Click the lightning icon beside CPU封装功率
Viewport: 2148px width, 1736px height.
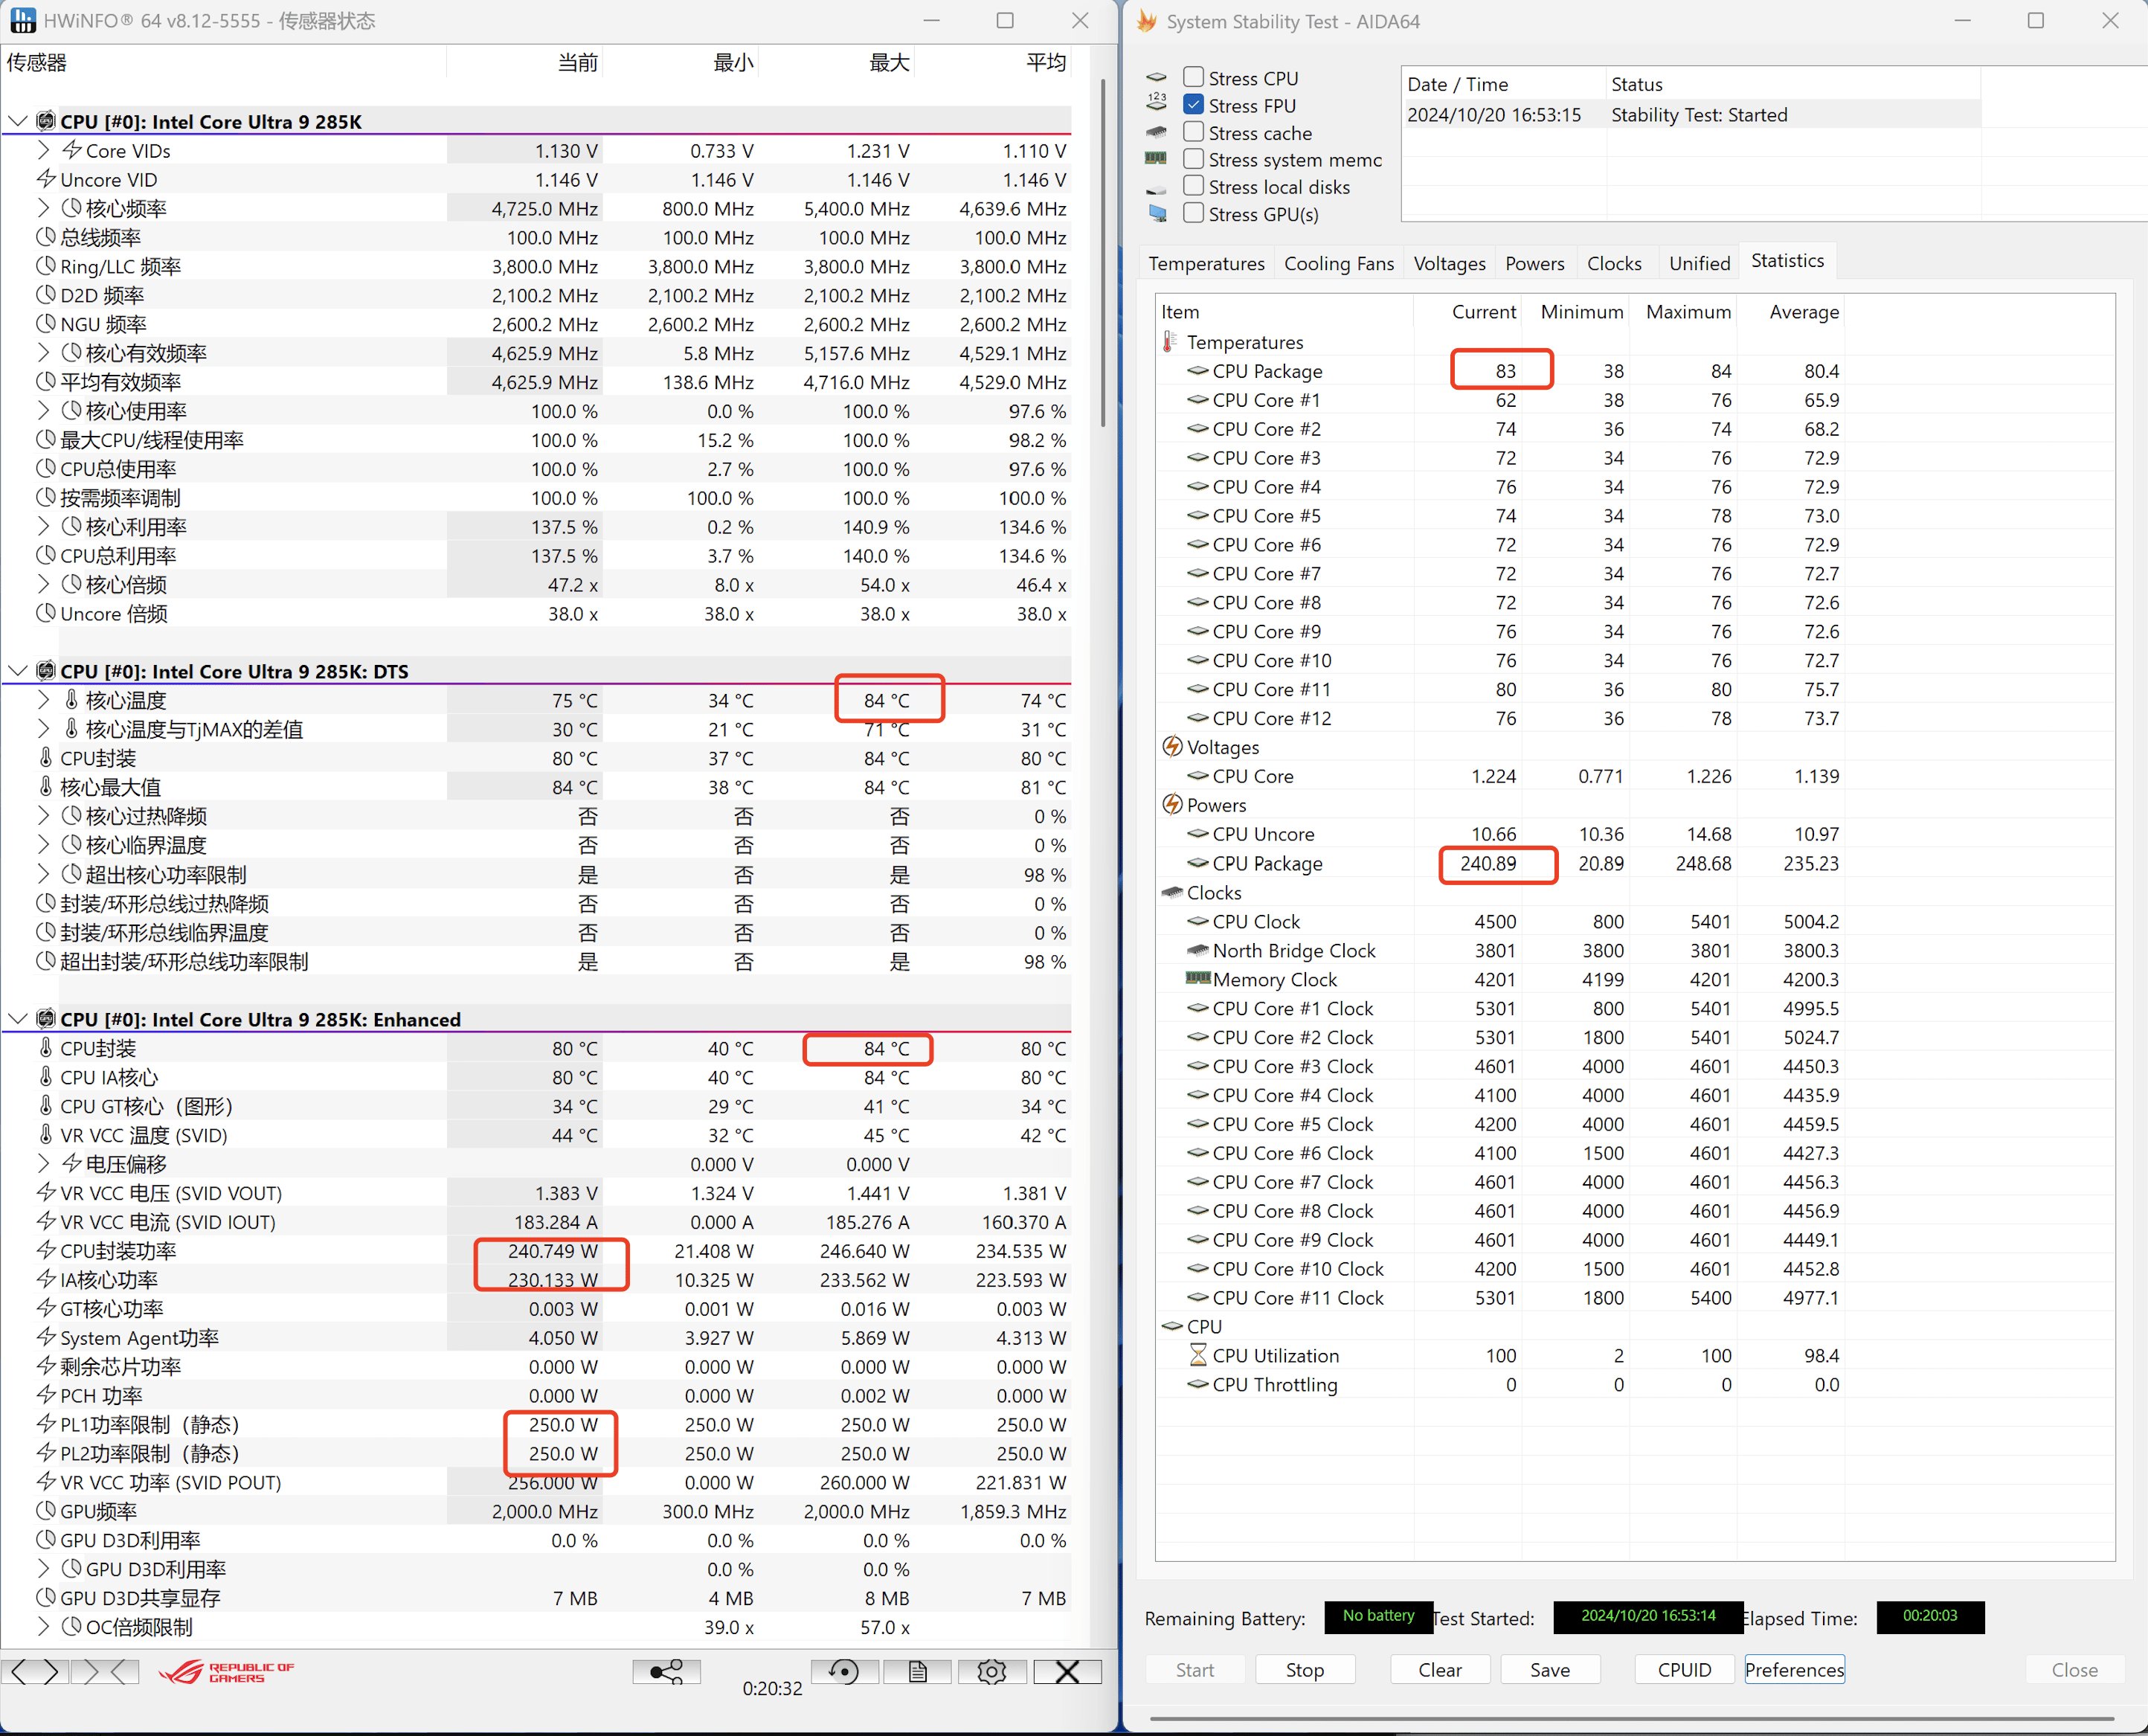point(45,1250)
